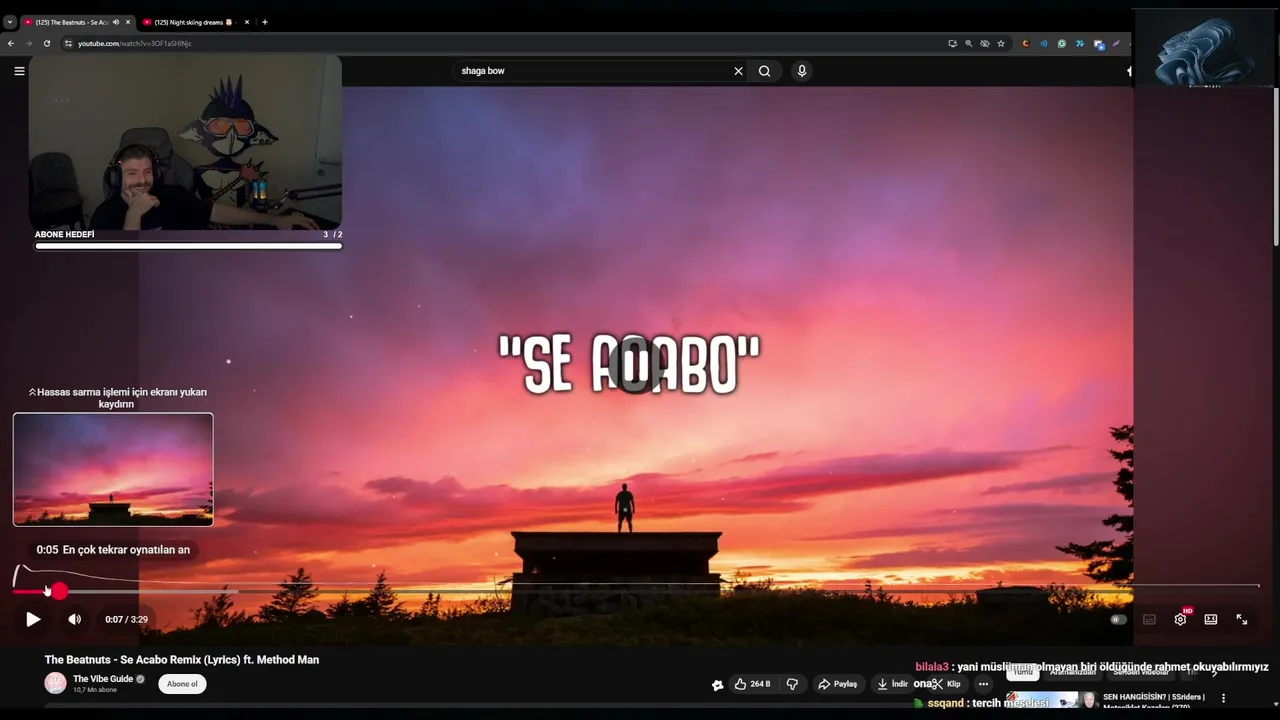Subscribe using the 'Abone ol' button

182,684
